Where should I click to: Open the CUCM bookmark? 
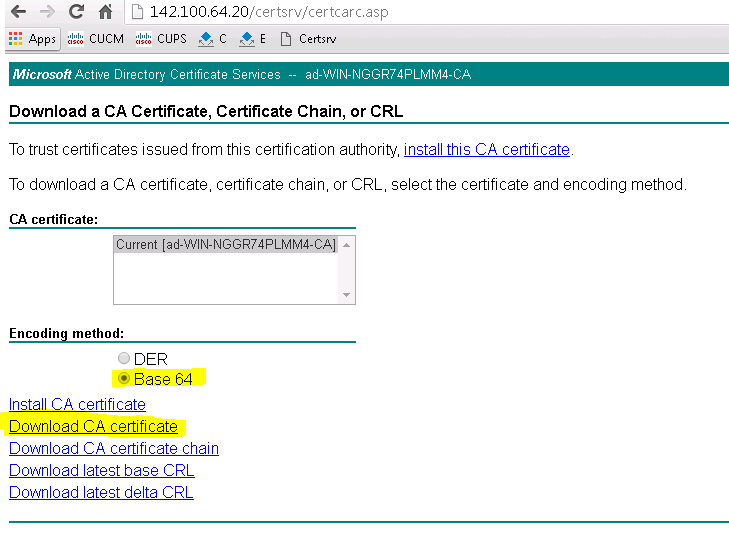(96, 39)
